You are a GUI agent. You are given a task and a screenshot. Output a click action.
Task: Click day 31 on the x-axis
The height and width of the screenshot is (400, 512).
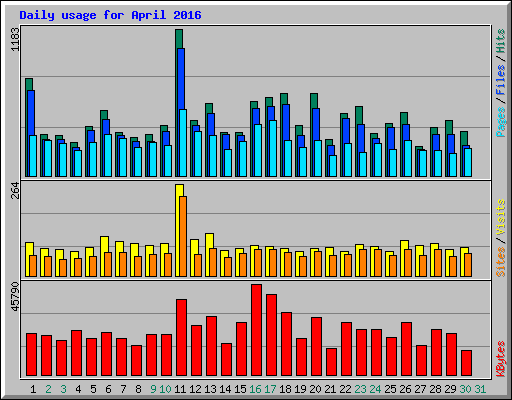[480, 389]
